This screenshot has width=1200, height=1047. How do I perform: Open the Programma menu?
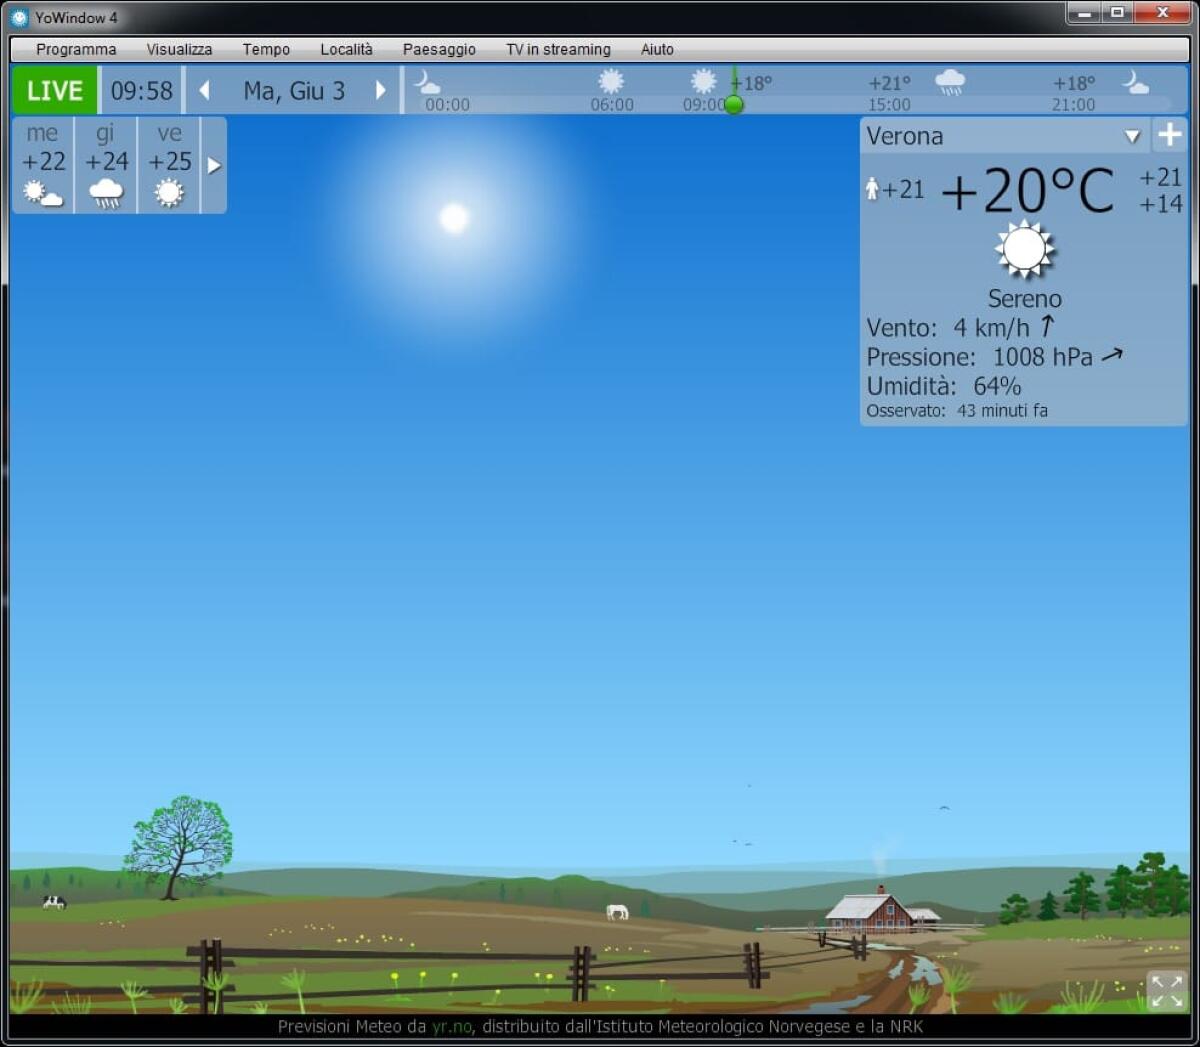76,49
